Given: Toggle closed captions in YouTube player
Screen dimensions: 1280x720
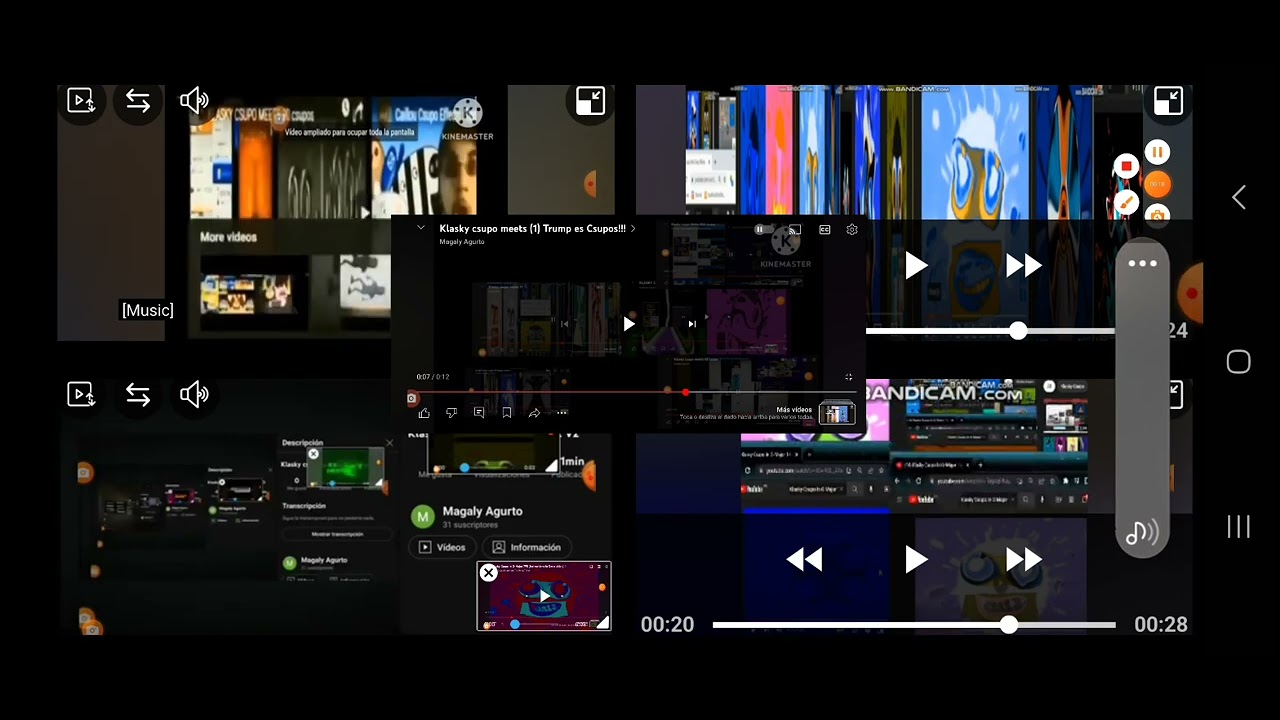Looking at the screenshot, I should [x=825, y=229].
